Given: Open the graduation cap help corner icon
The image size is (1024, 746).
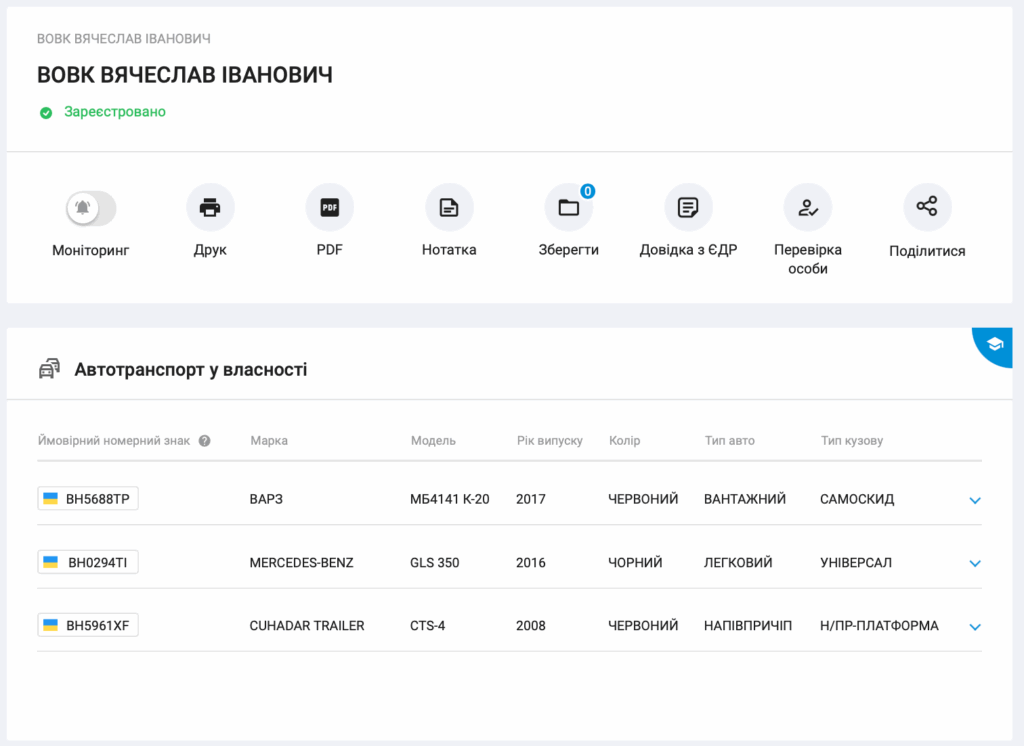Looking at the screenshot, I should pyautogui.click(x=995, y=344).
